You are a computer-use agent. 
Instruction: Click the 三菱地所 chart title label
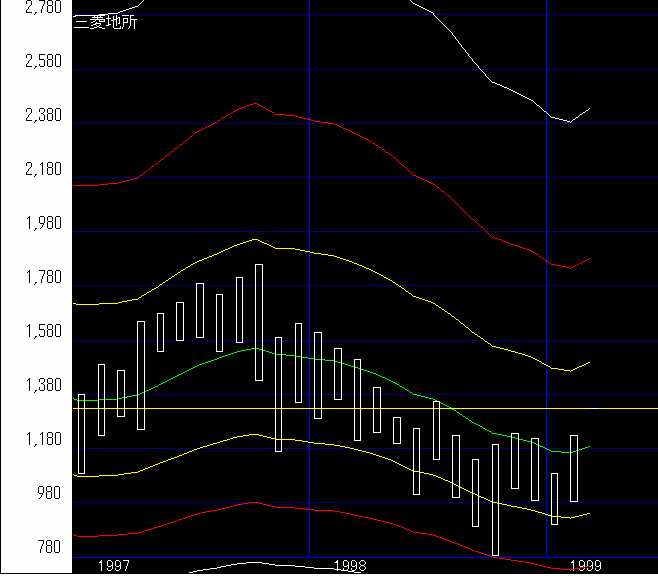105,22
